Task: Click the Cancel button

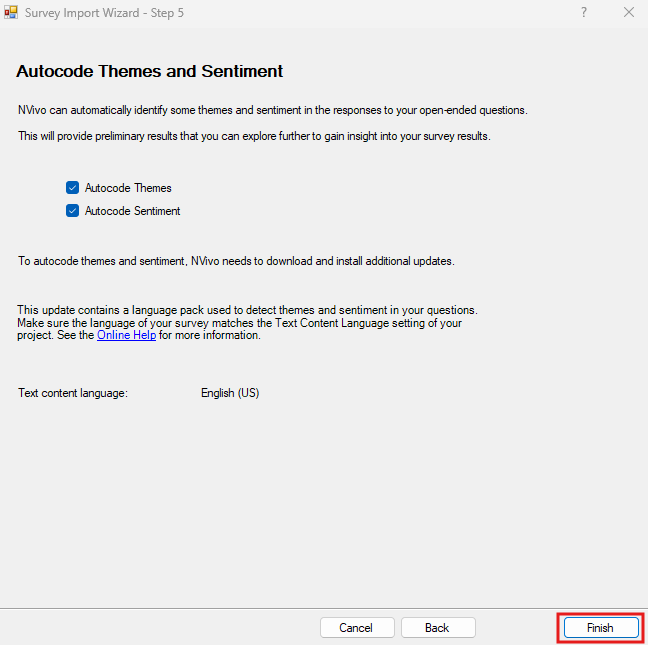Action: click(x=357, y=628)
